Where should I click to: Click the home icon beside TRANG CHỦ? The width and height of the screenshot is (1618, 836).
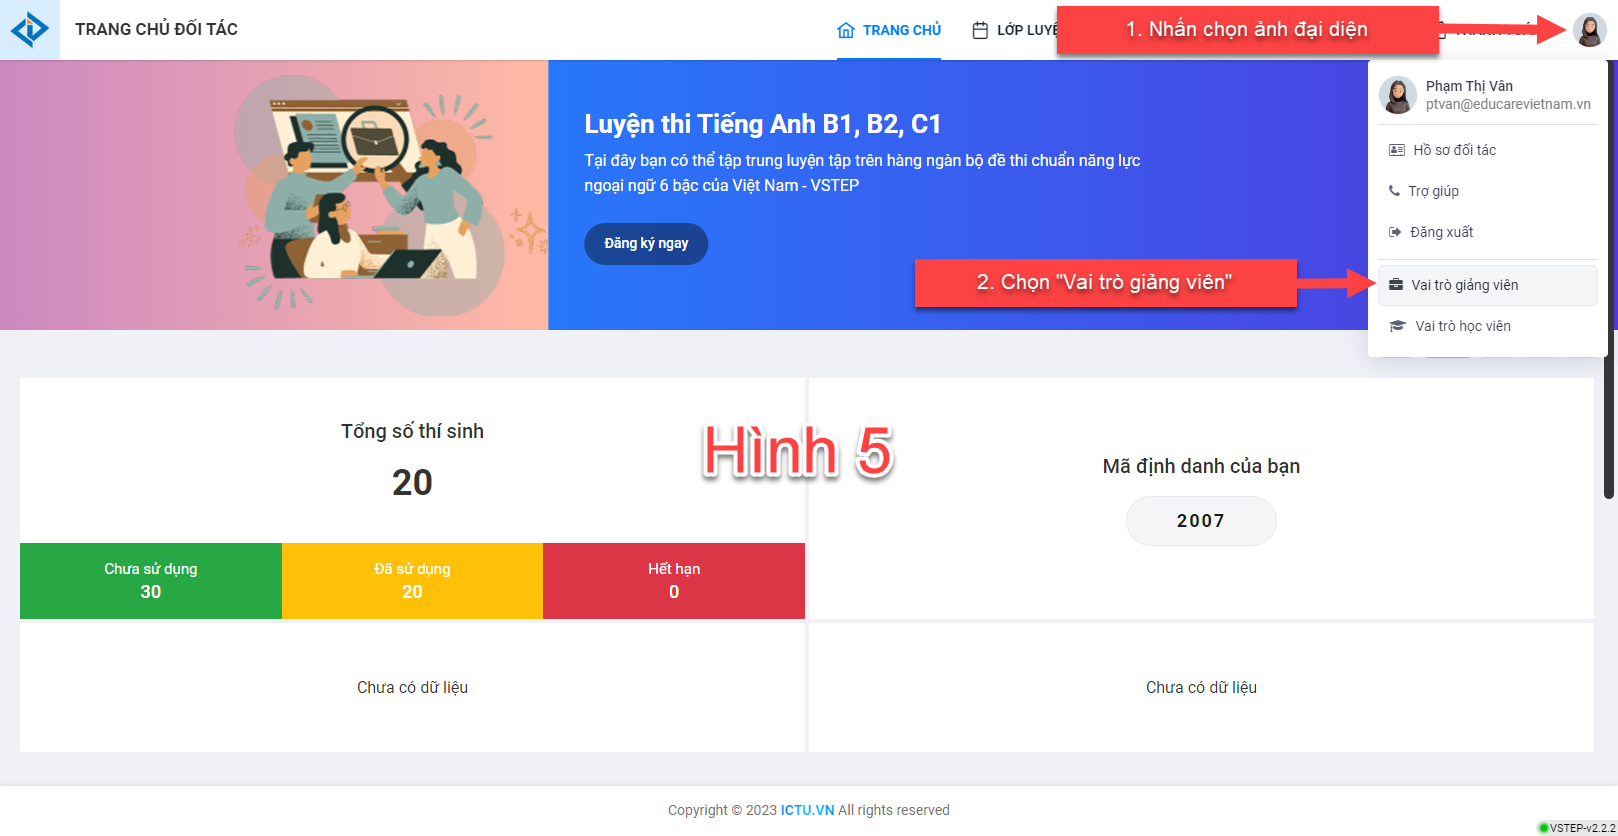pyautogui.click(x=846, y=30)
